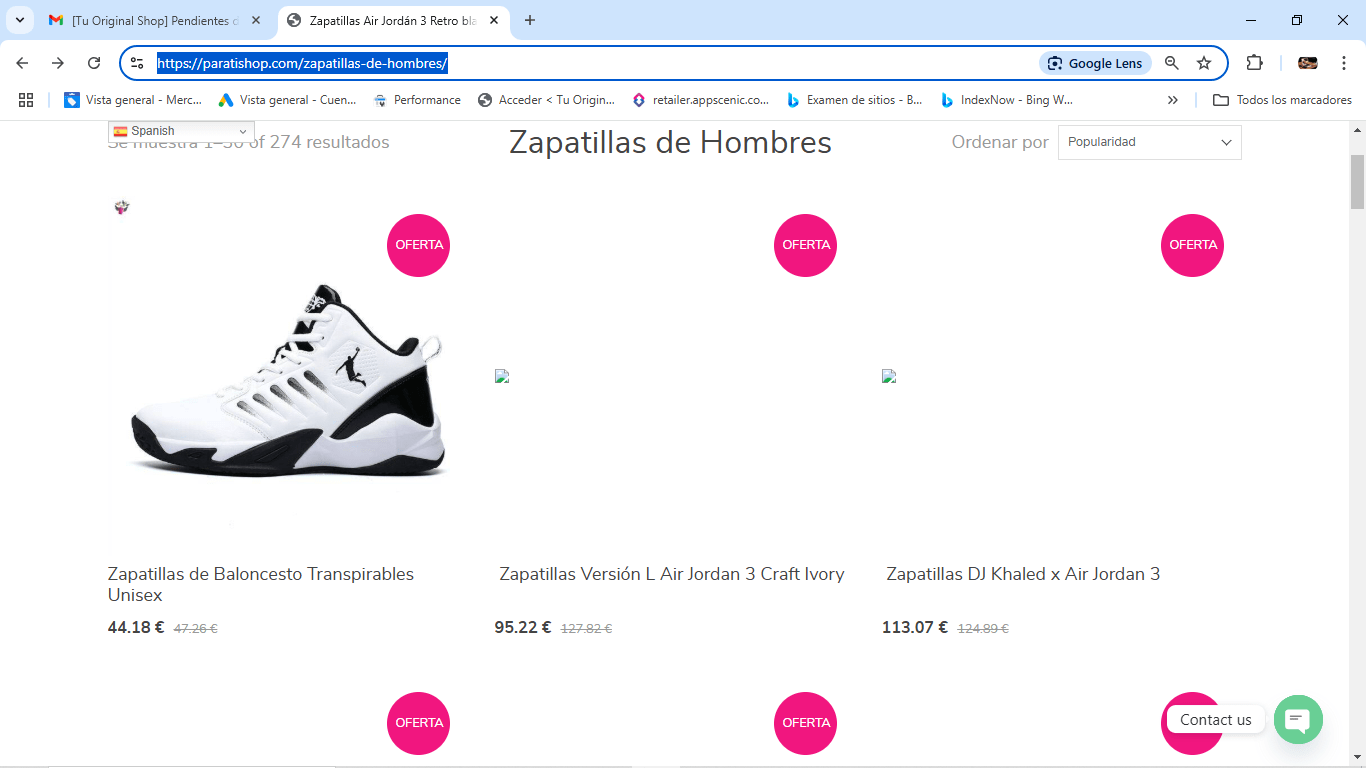Click the page vertical scrollbar thumb
Viewport: 1366px width, 768px height.
tap(1358, 182)
